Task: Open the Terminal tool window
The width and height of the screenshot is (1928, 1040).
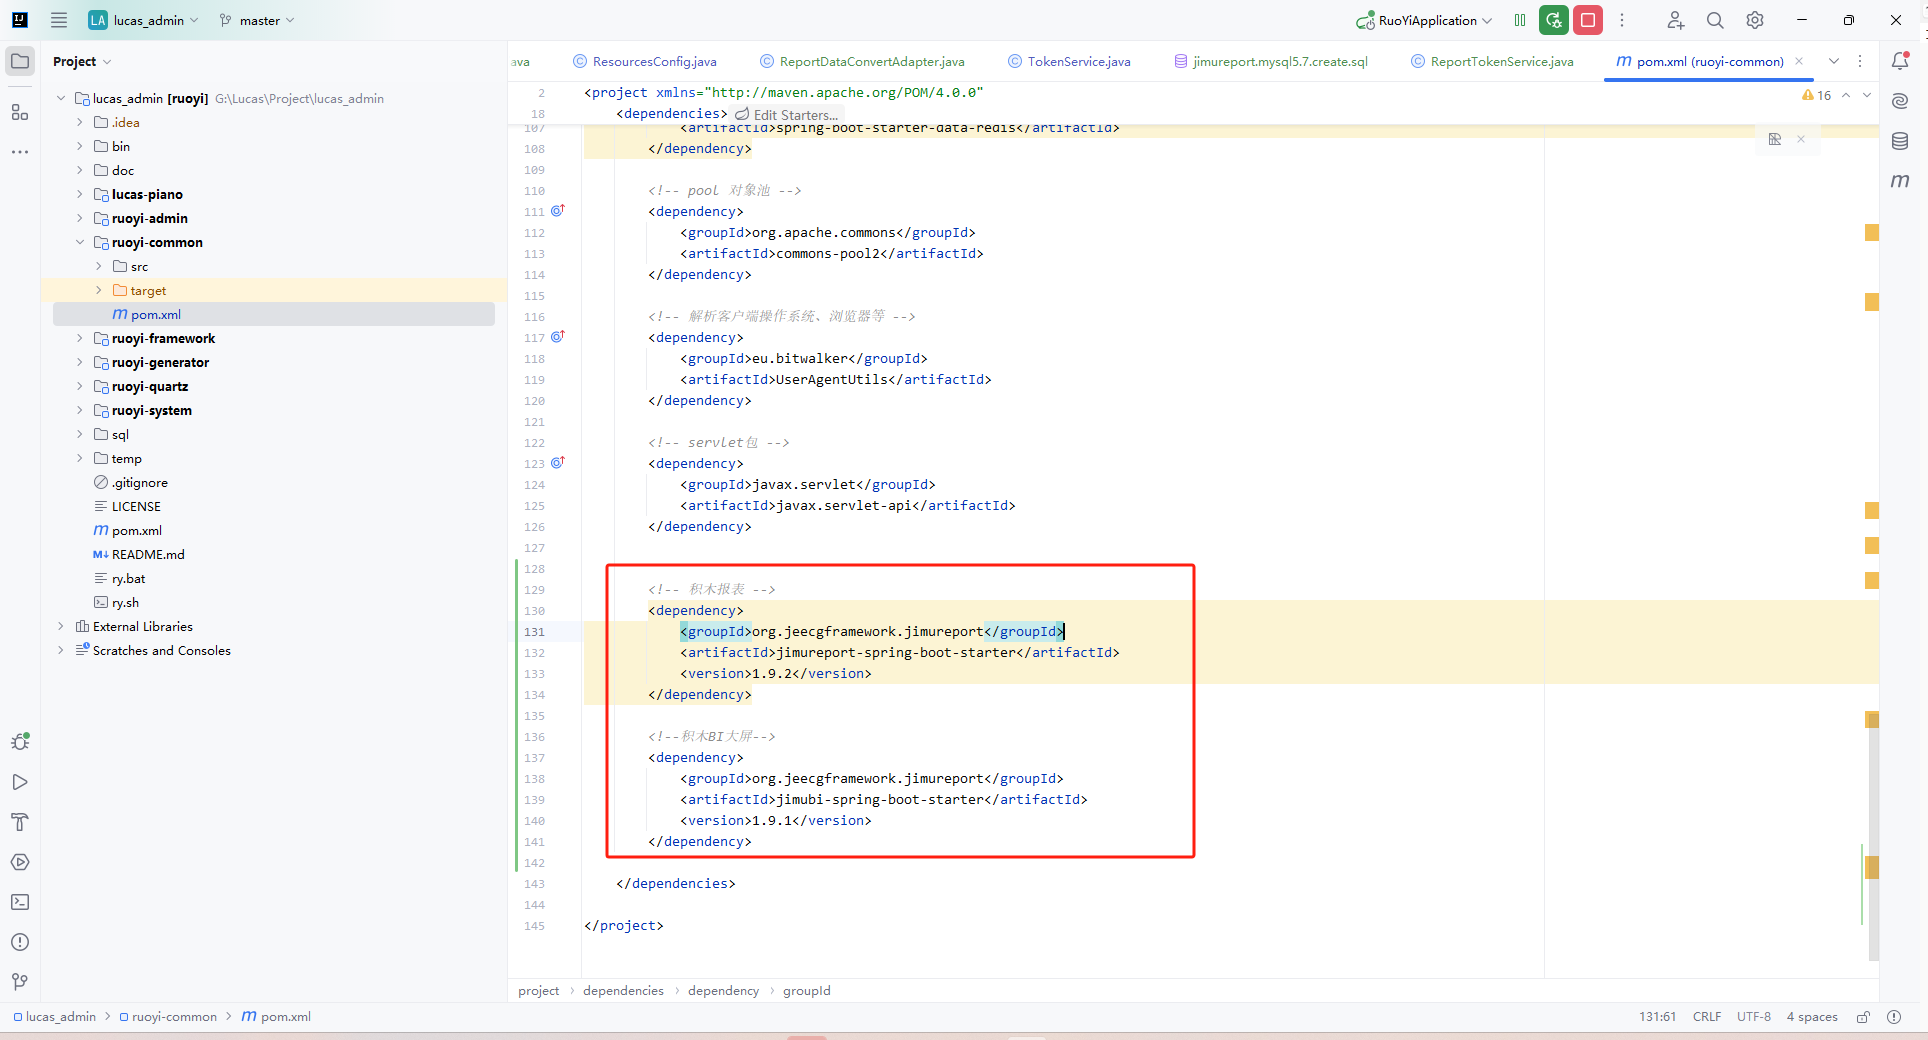Action: pos(20,902)
